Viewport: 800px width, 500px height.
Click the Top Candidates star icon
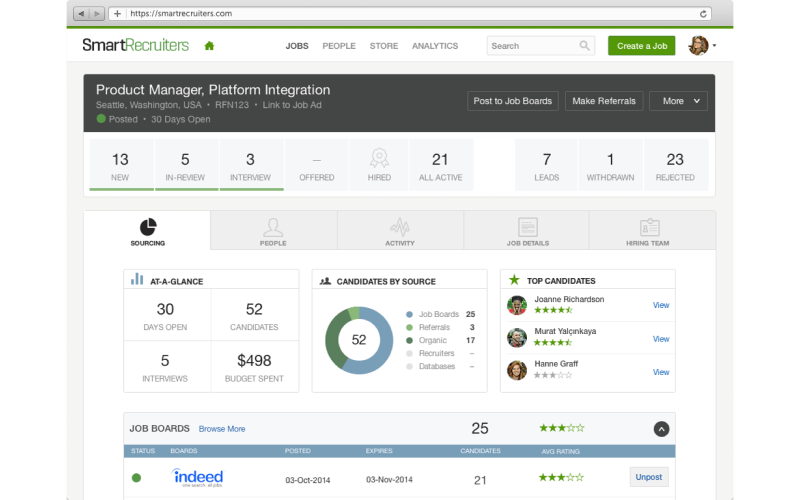pos(514,280)
